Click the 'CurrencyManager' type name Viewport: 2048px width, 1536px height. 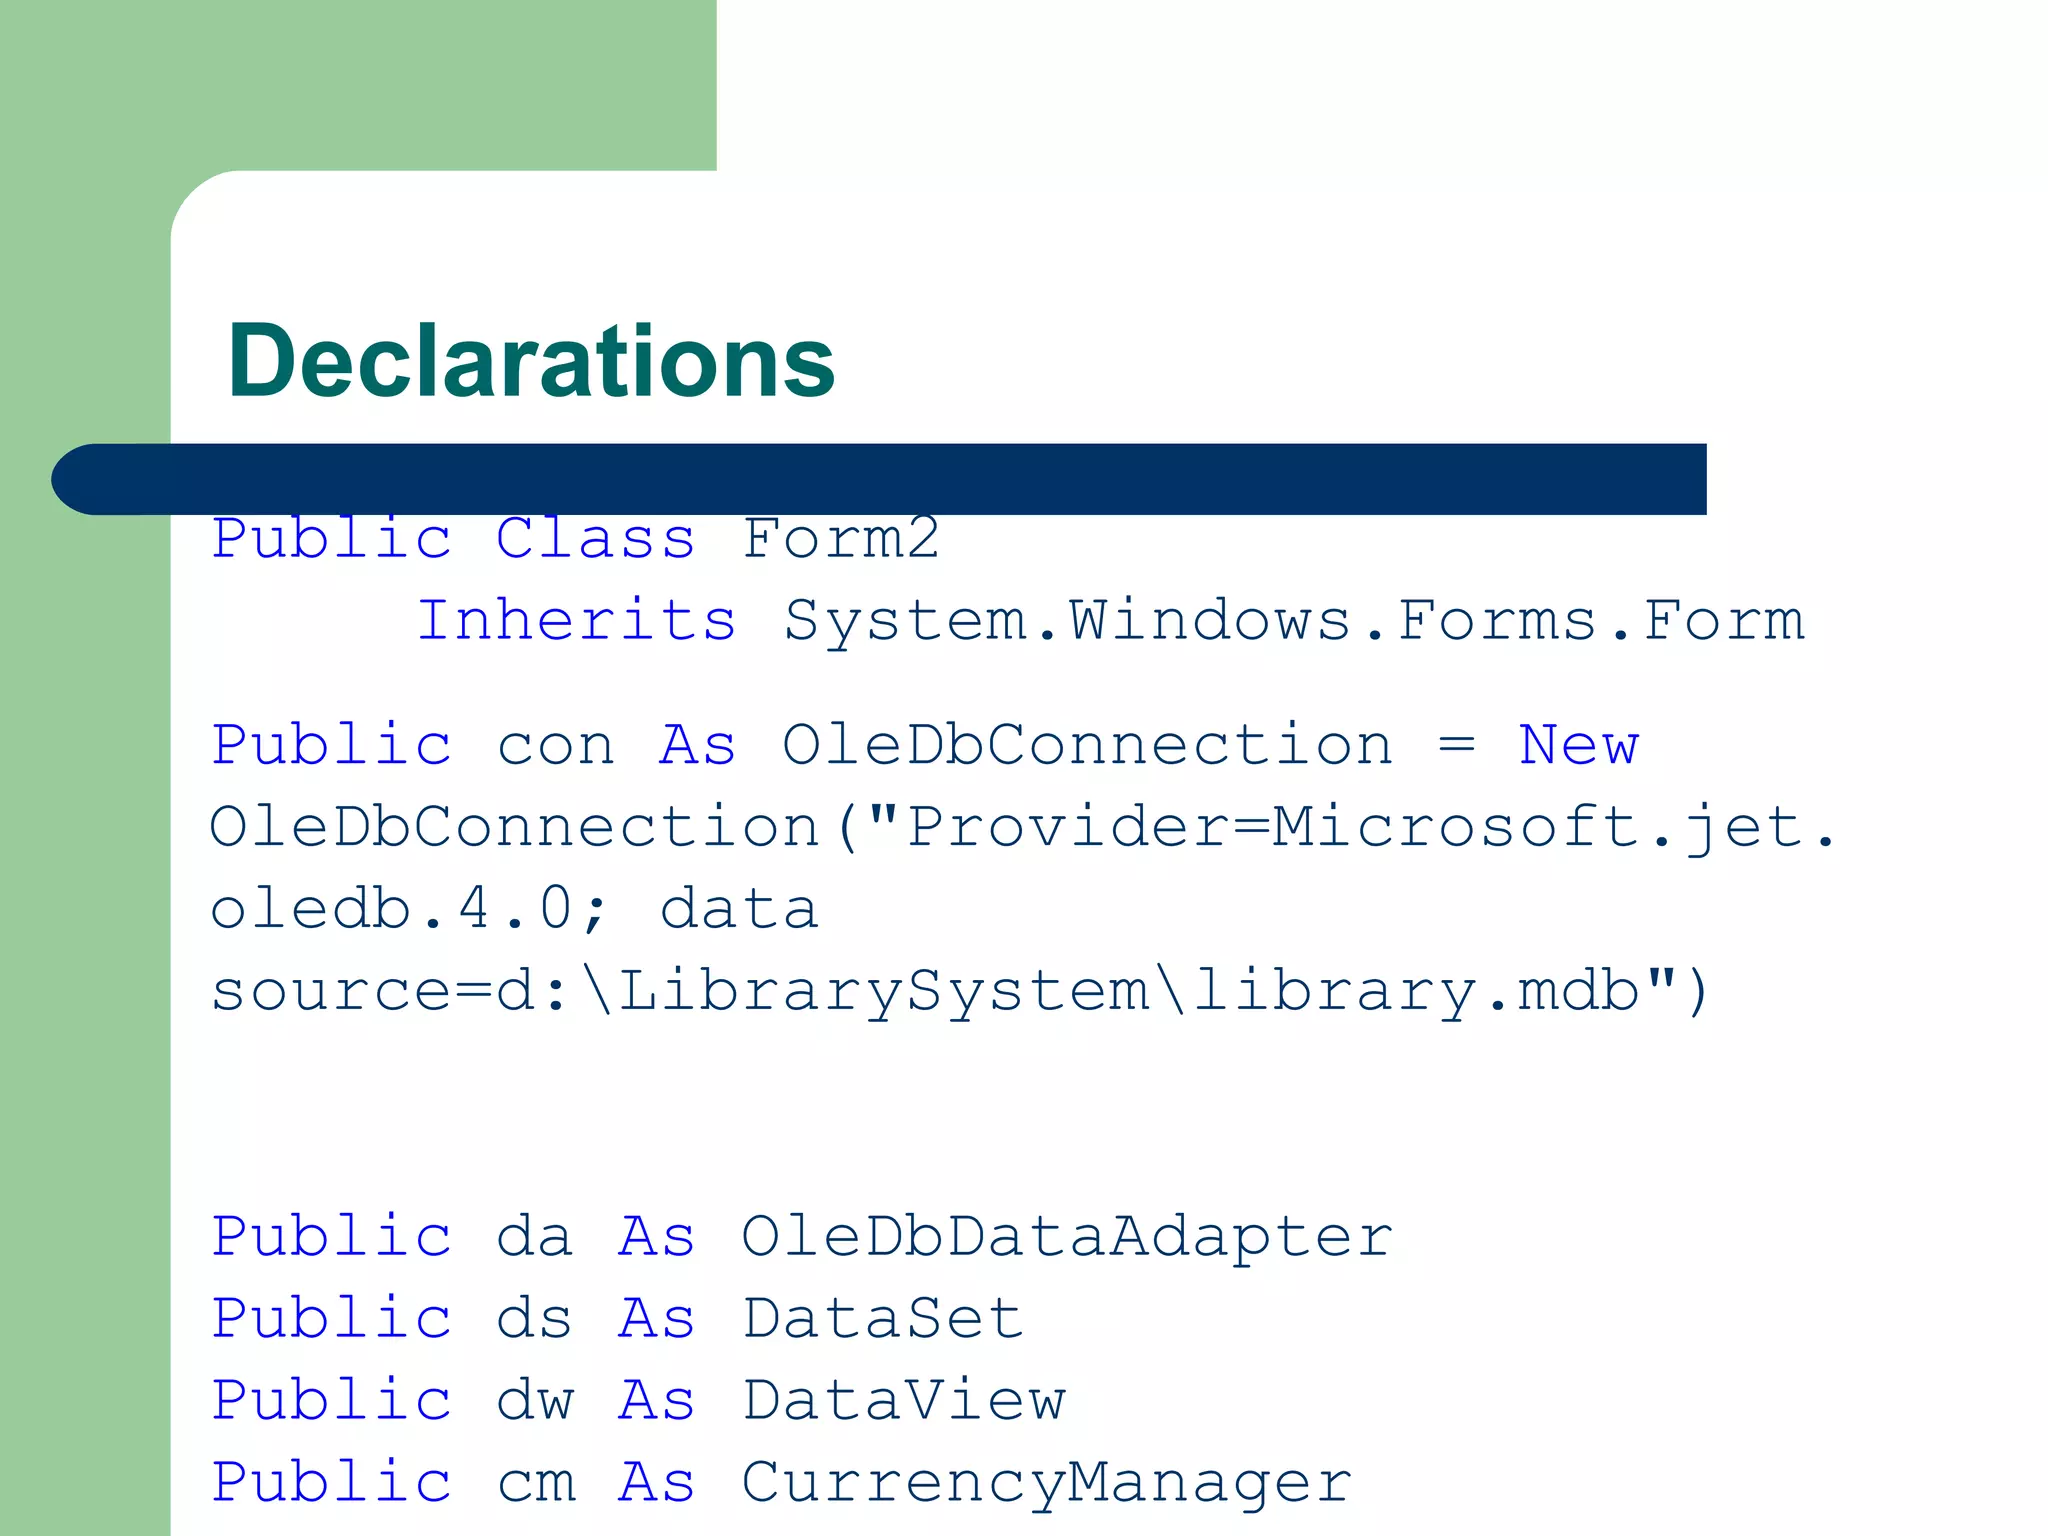point(1047,1484)
